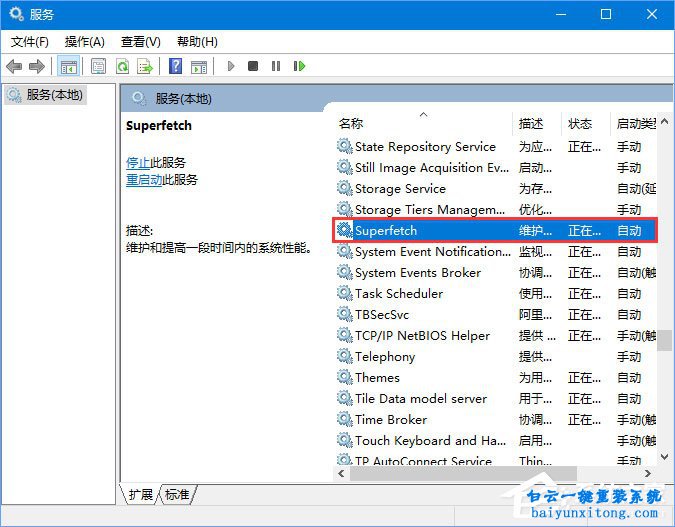Select the Task Scheduler service name
Screen dimensions: 675x527
tap(399, 294)
